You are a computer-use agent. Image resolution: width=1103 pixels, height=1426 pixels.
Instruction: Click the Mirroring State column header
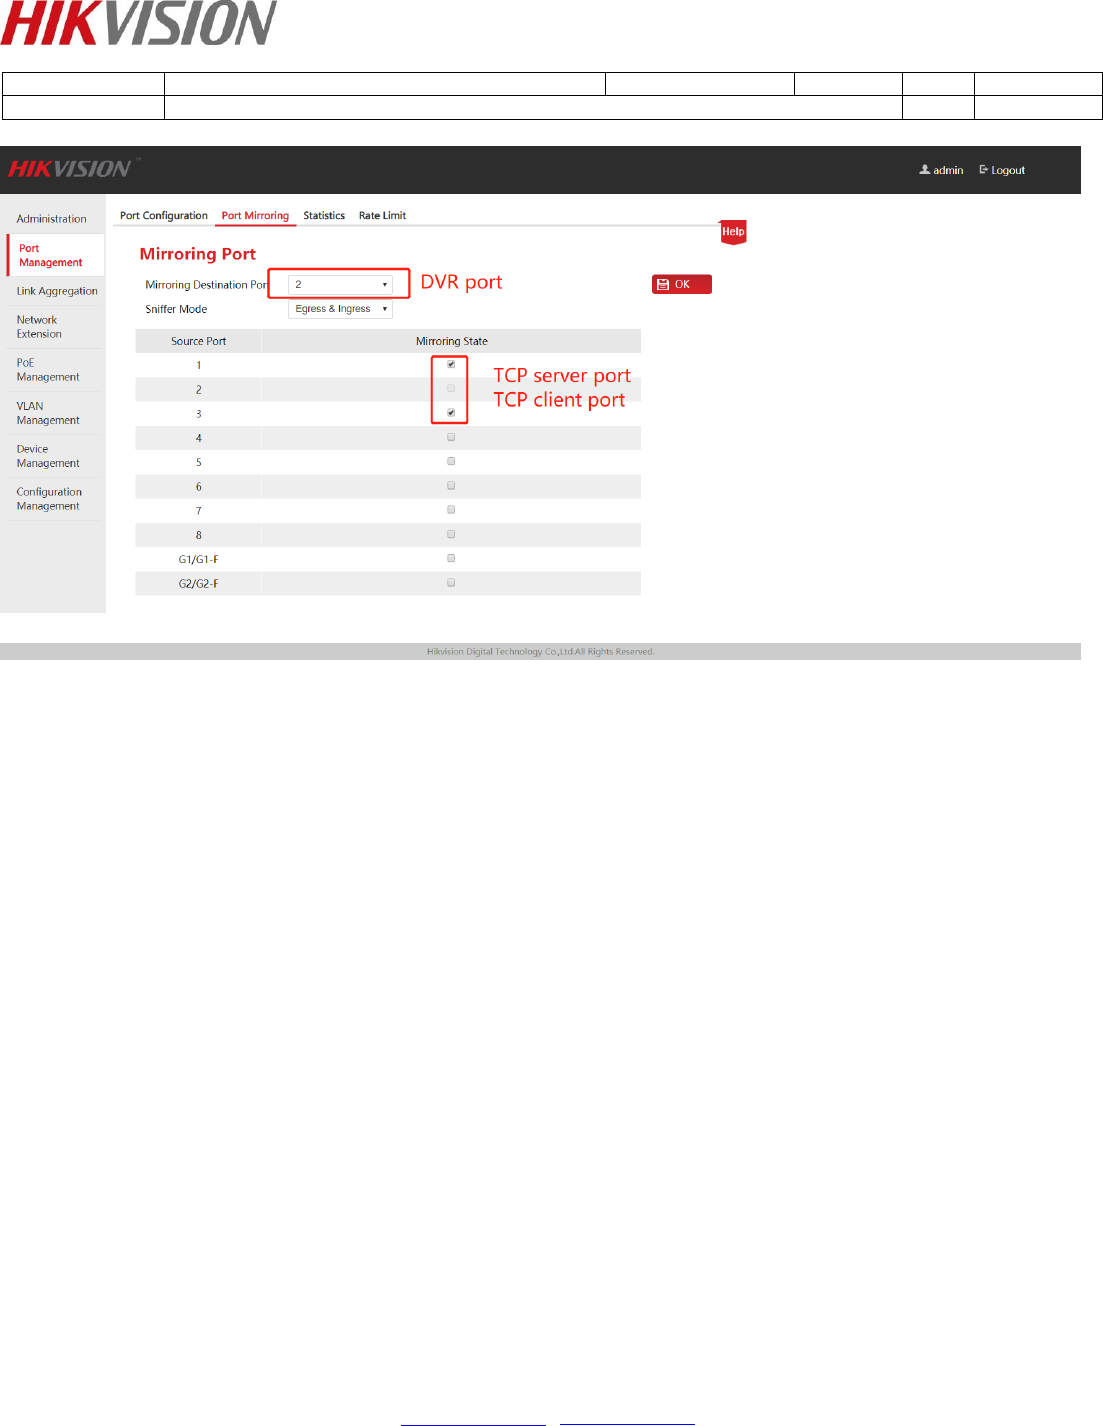click(452, 341)
